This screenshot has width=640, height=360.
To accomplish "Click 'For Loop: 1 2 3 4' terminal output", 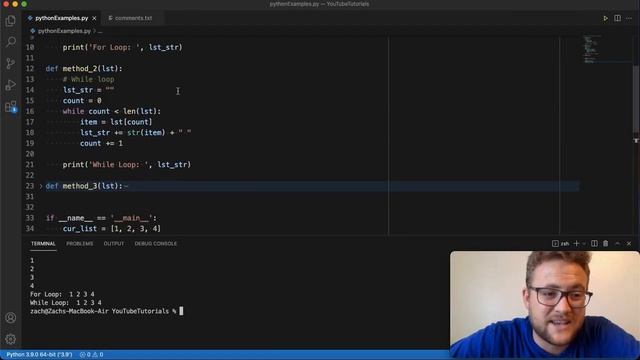I will click(62, 294).
